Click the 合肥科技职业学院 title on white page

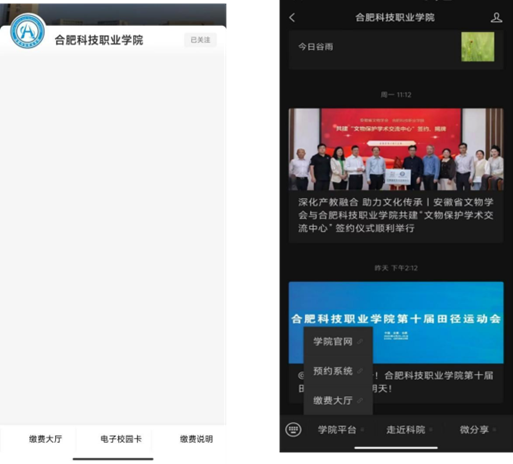[x=99, y=40]
